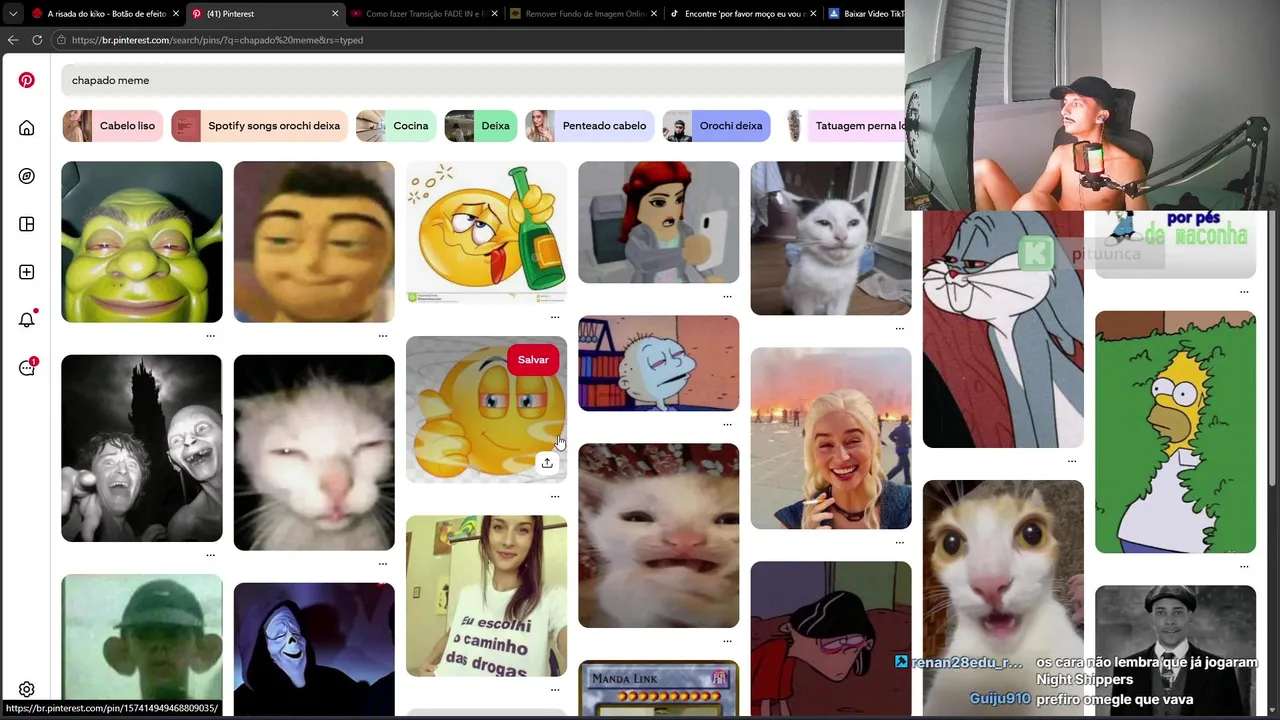1280x720 pixels.
Task: Filter by the 'Deixa' chip
Action: tap(481, 126)
